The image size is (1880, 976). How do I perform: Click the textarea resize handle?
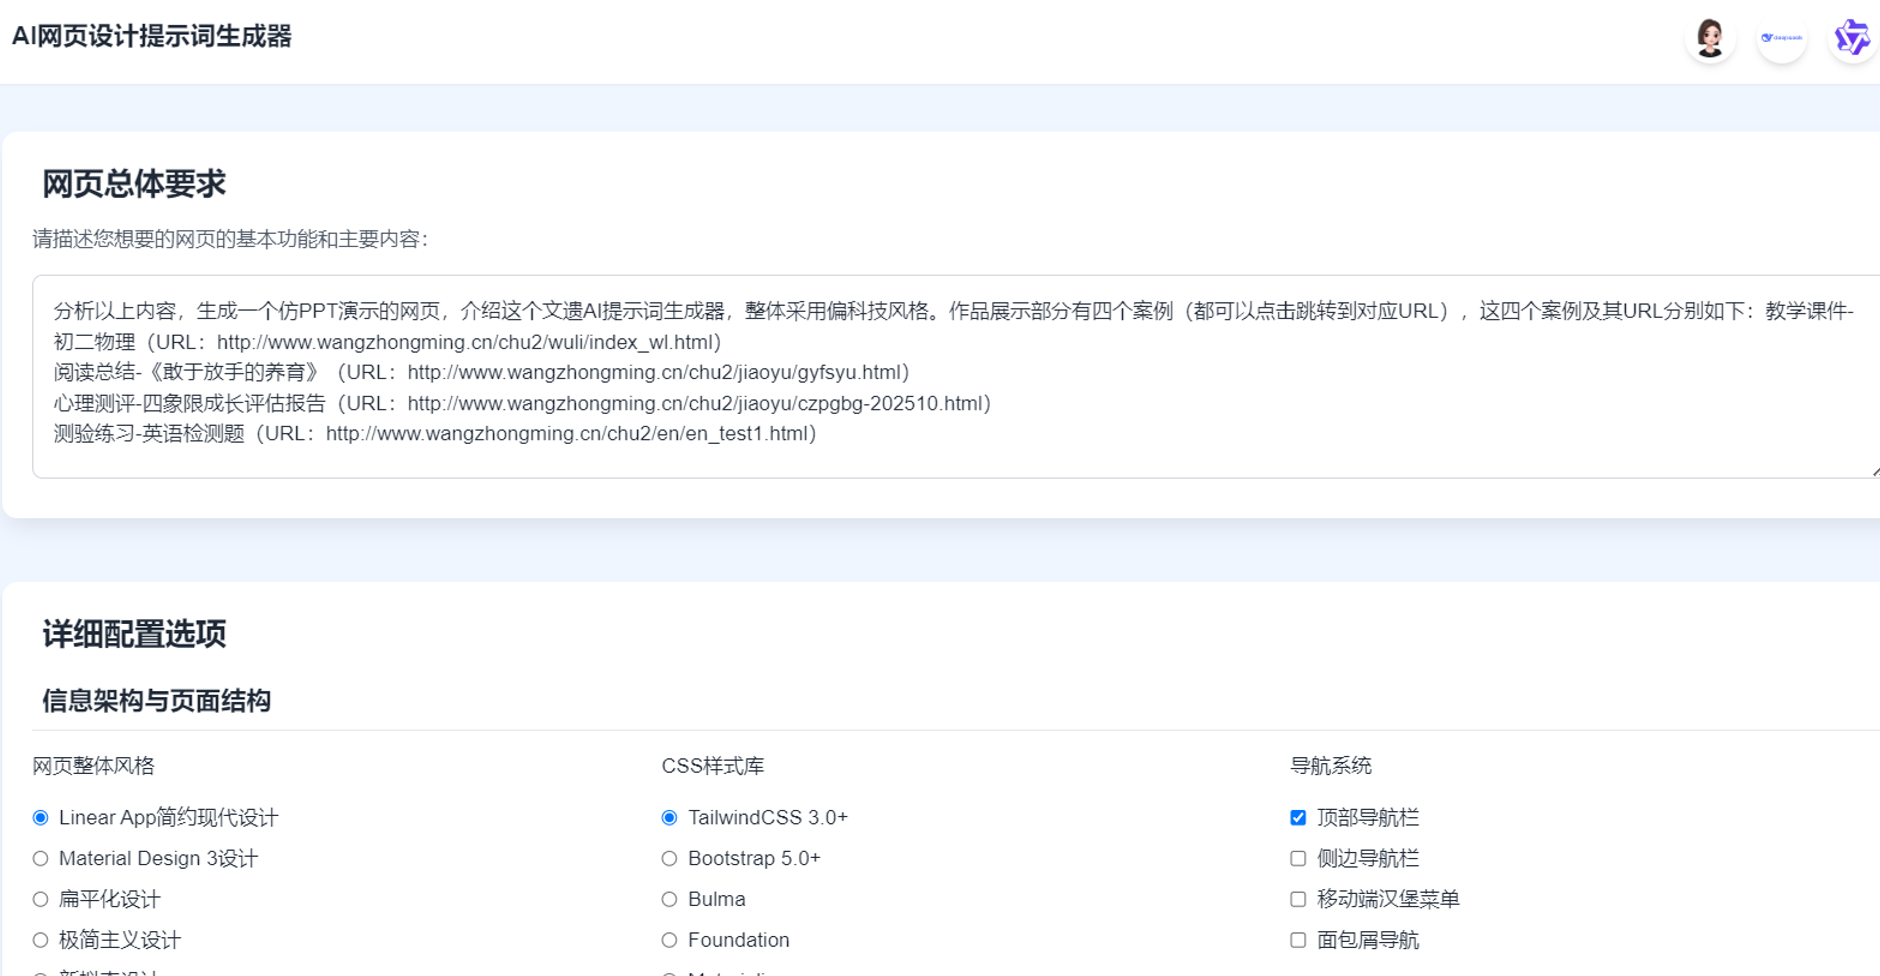(x=1873, y=472)
